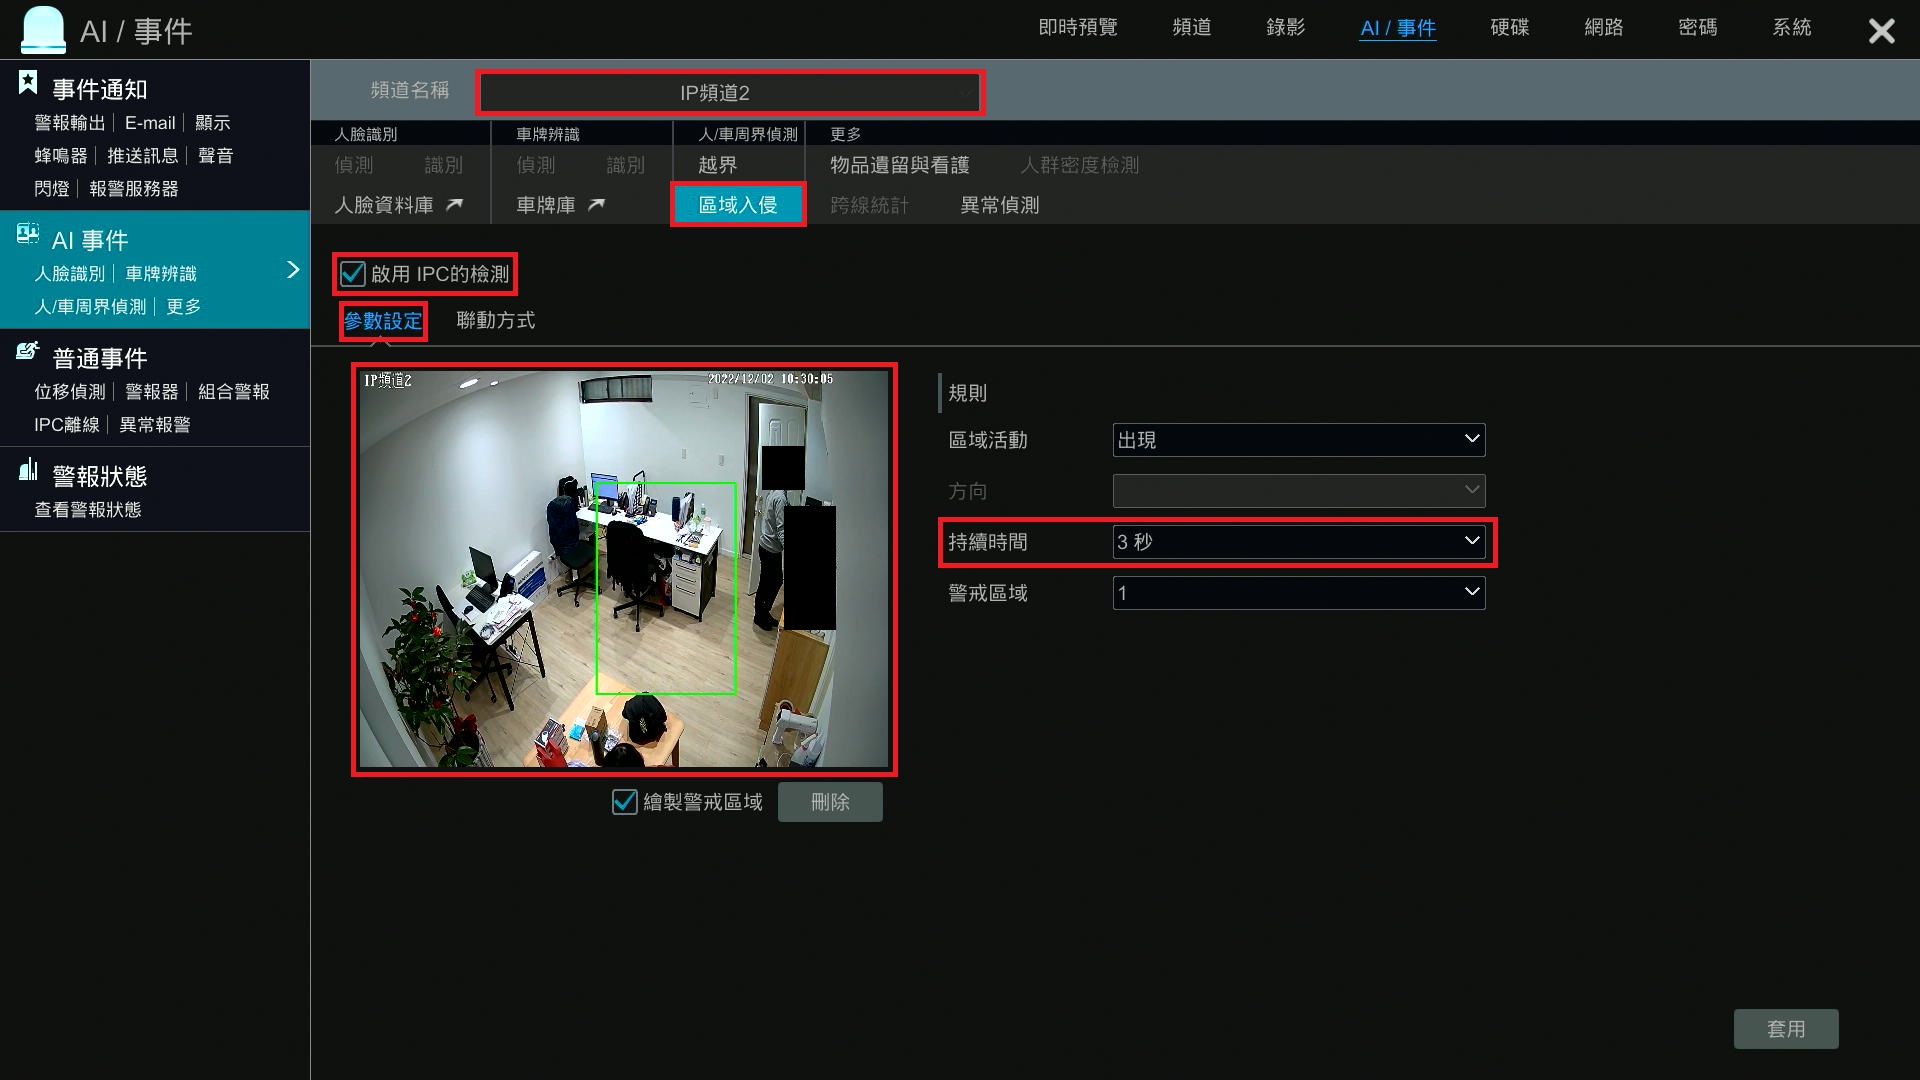Open sidebar 車牌辨識 link

coord(161,274)
